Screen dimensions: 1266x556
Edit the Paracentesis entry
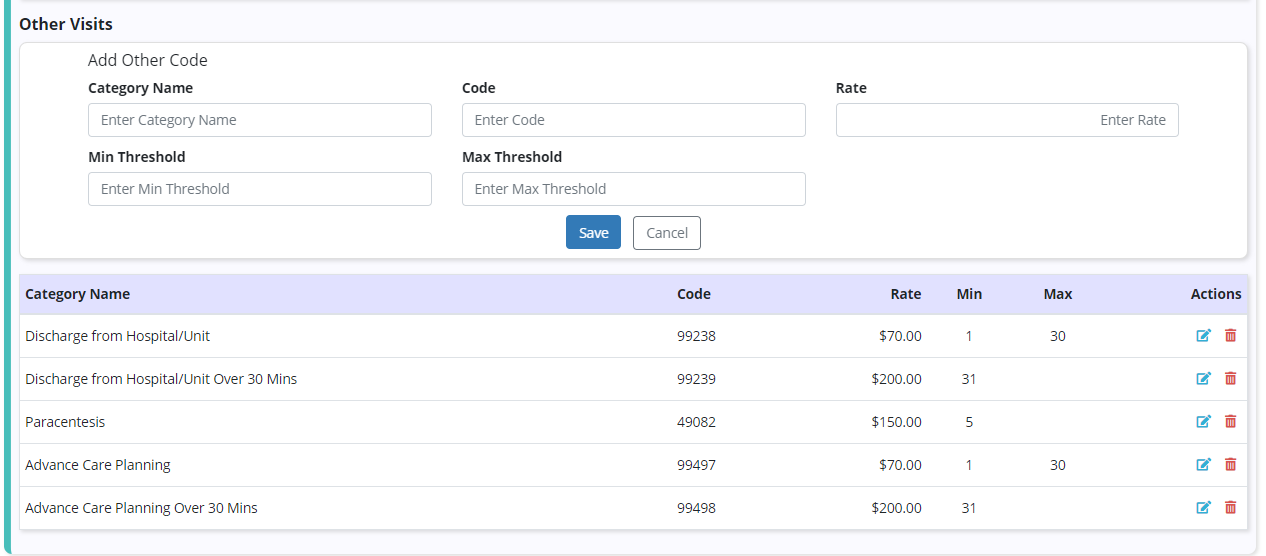point(1203,422)
